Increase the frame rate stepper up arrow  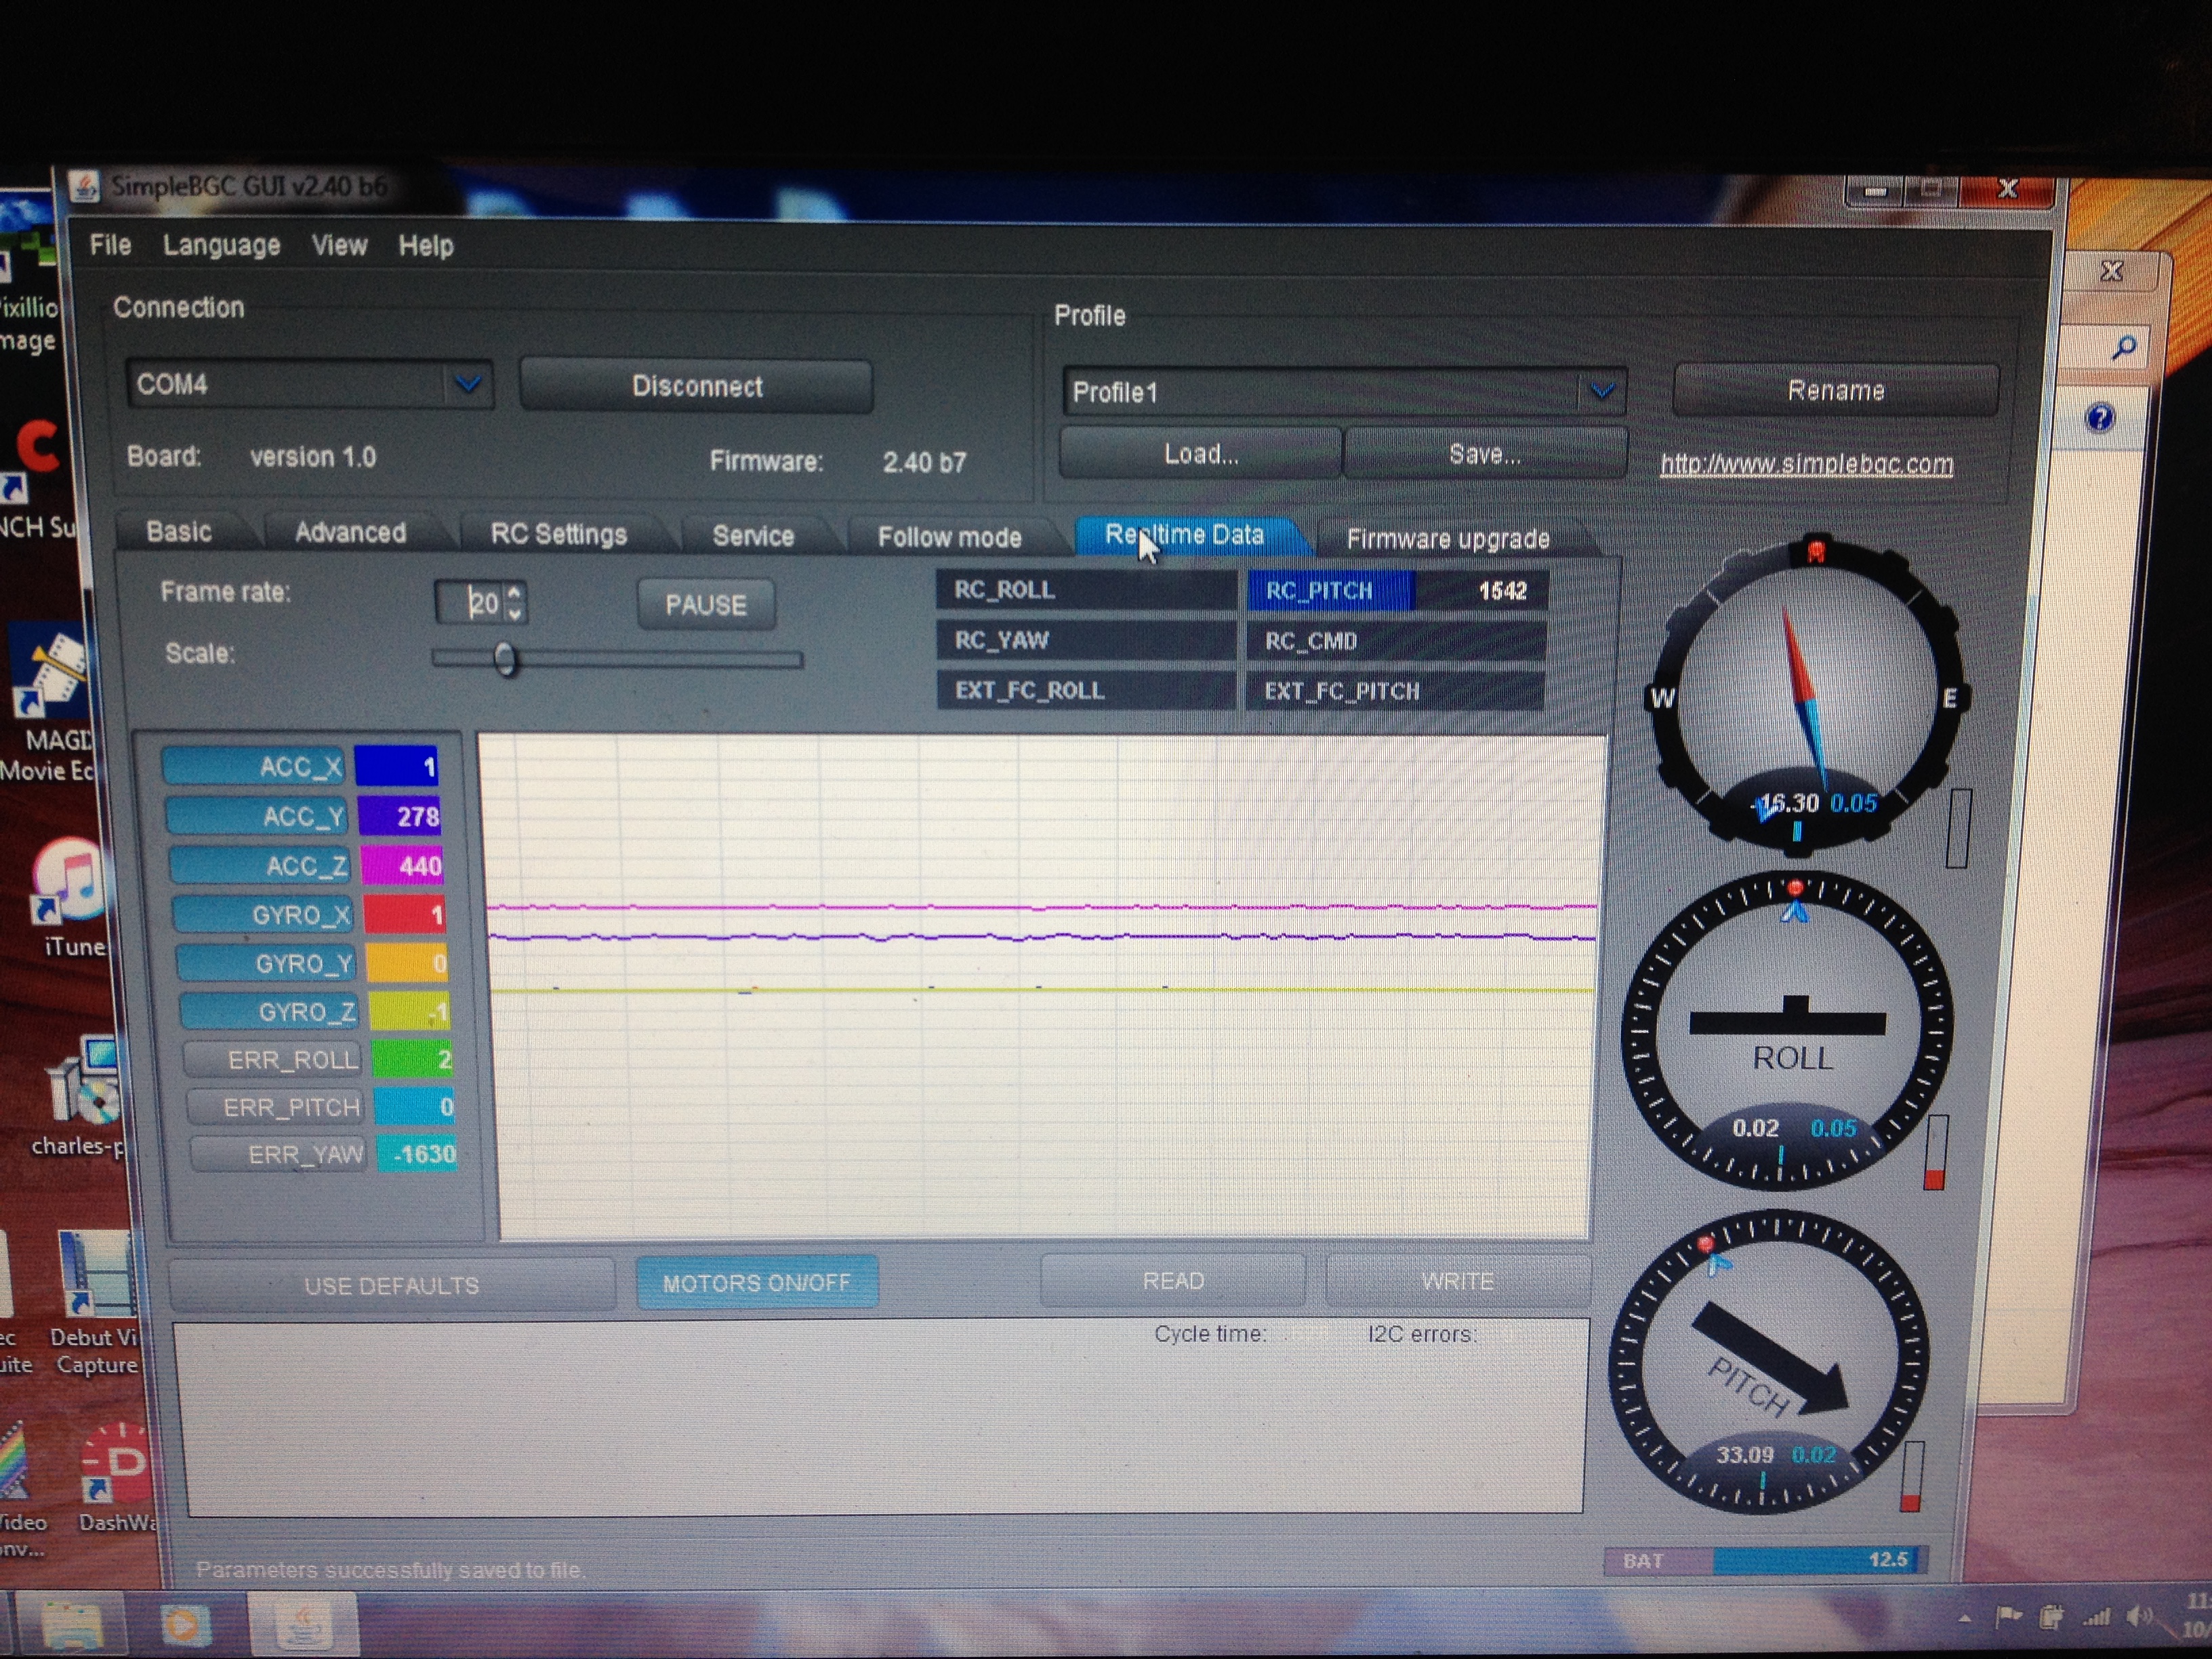tap(514, 592)
